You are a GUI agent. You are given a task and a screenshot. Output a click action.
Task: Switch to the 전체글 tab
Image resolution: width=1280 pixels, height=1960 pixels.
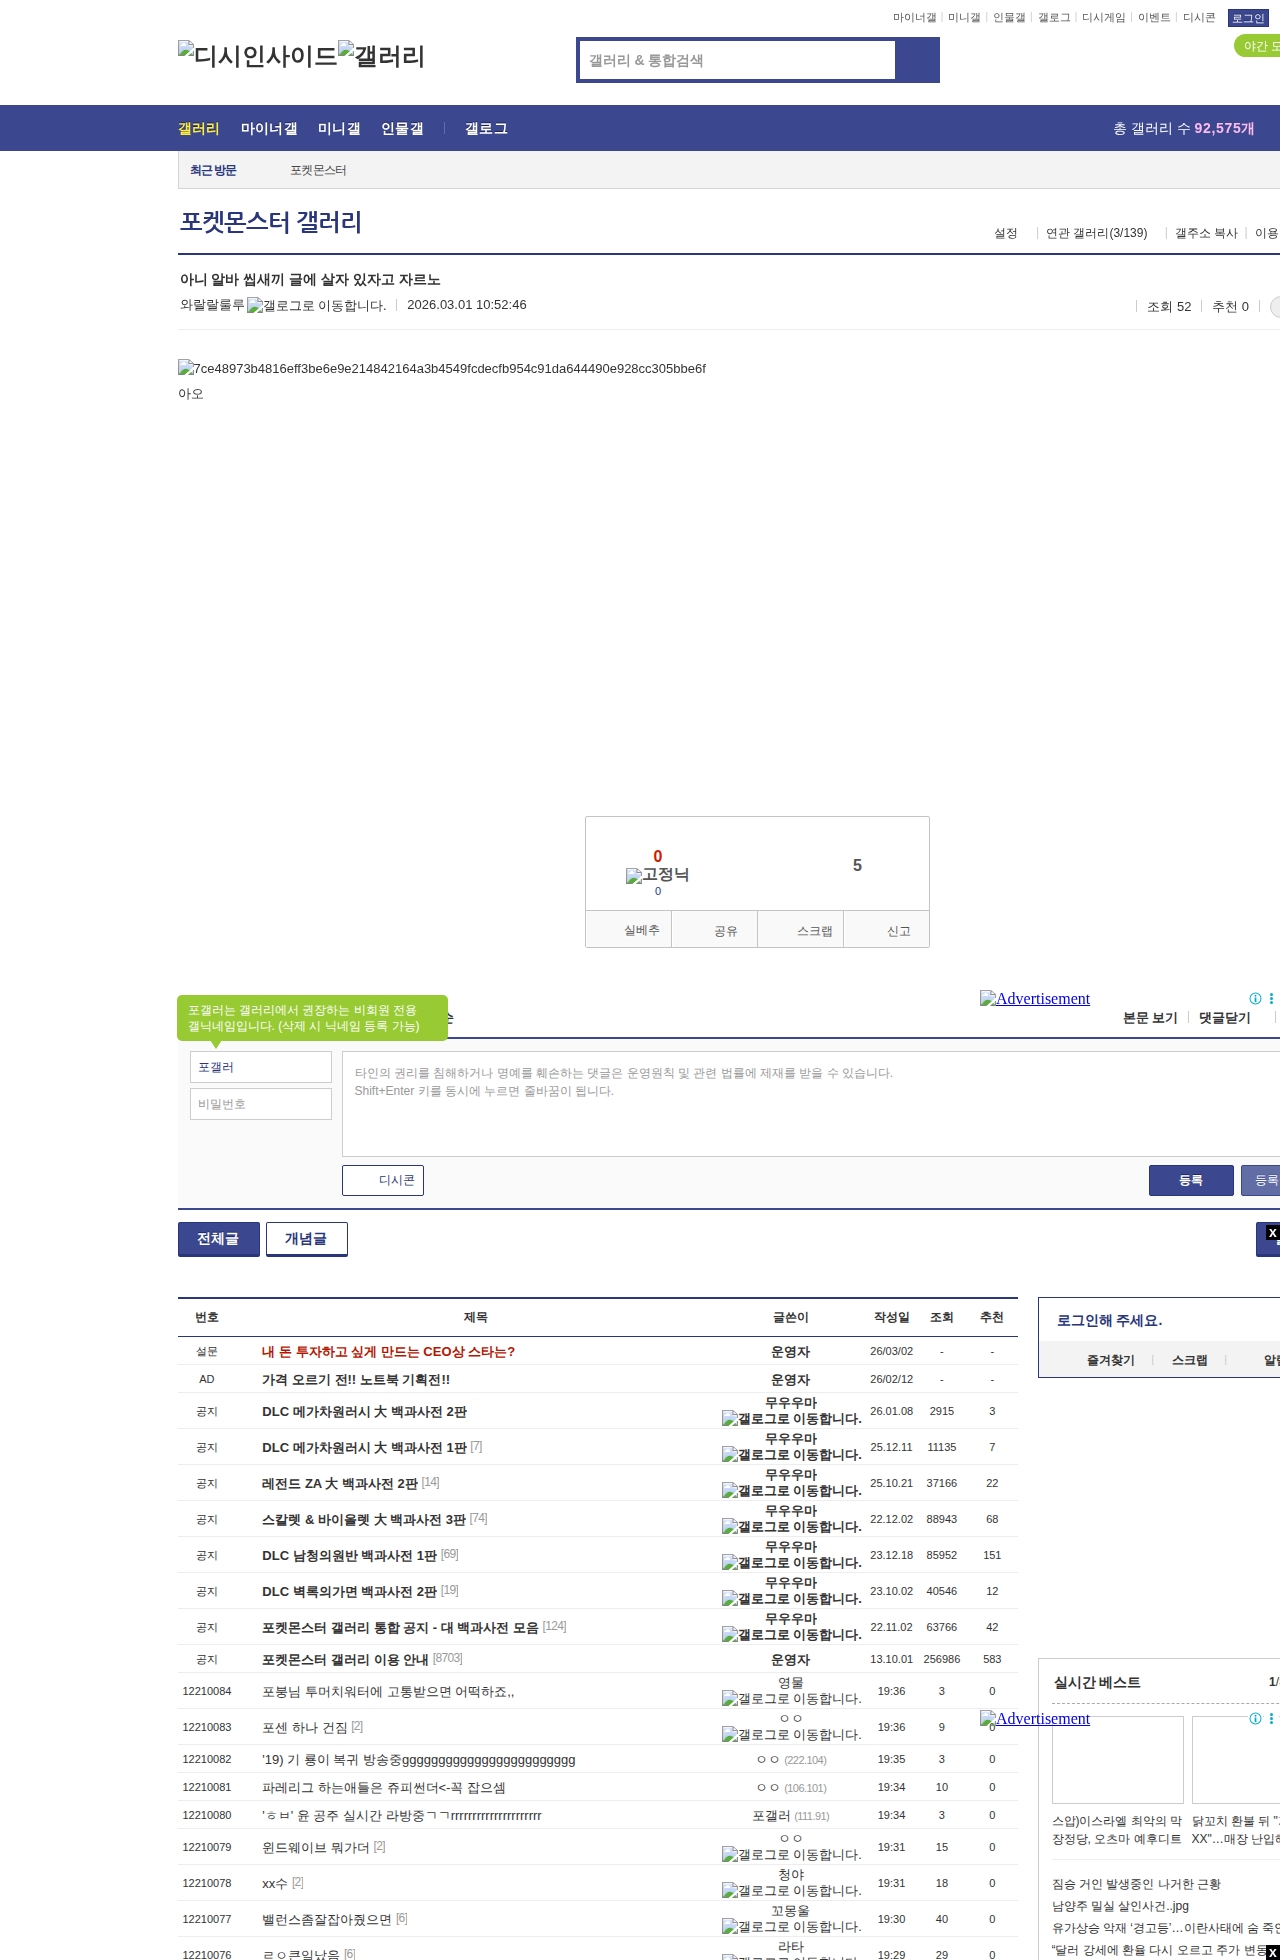[x=219, y=1239]
